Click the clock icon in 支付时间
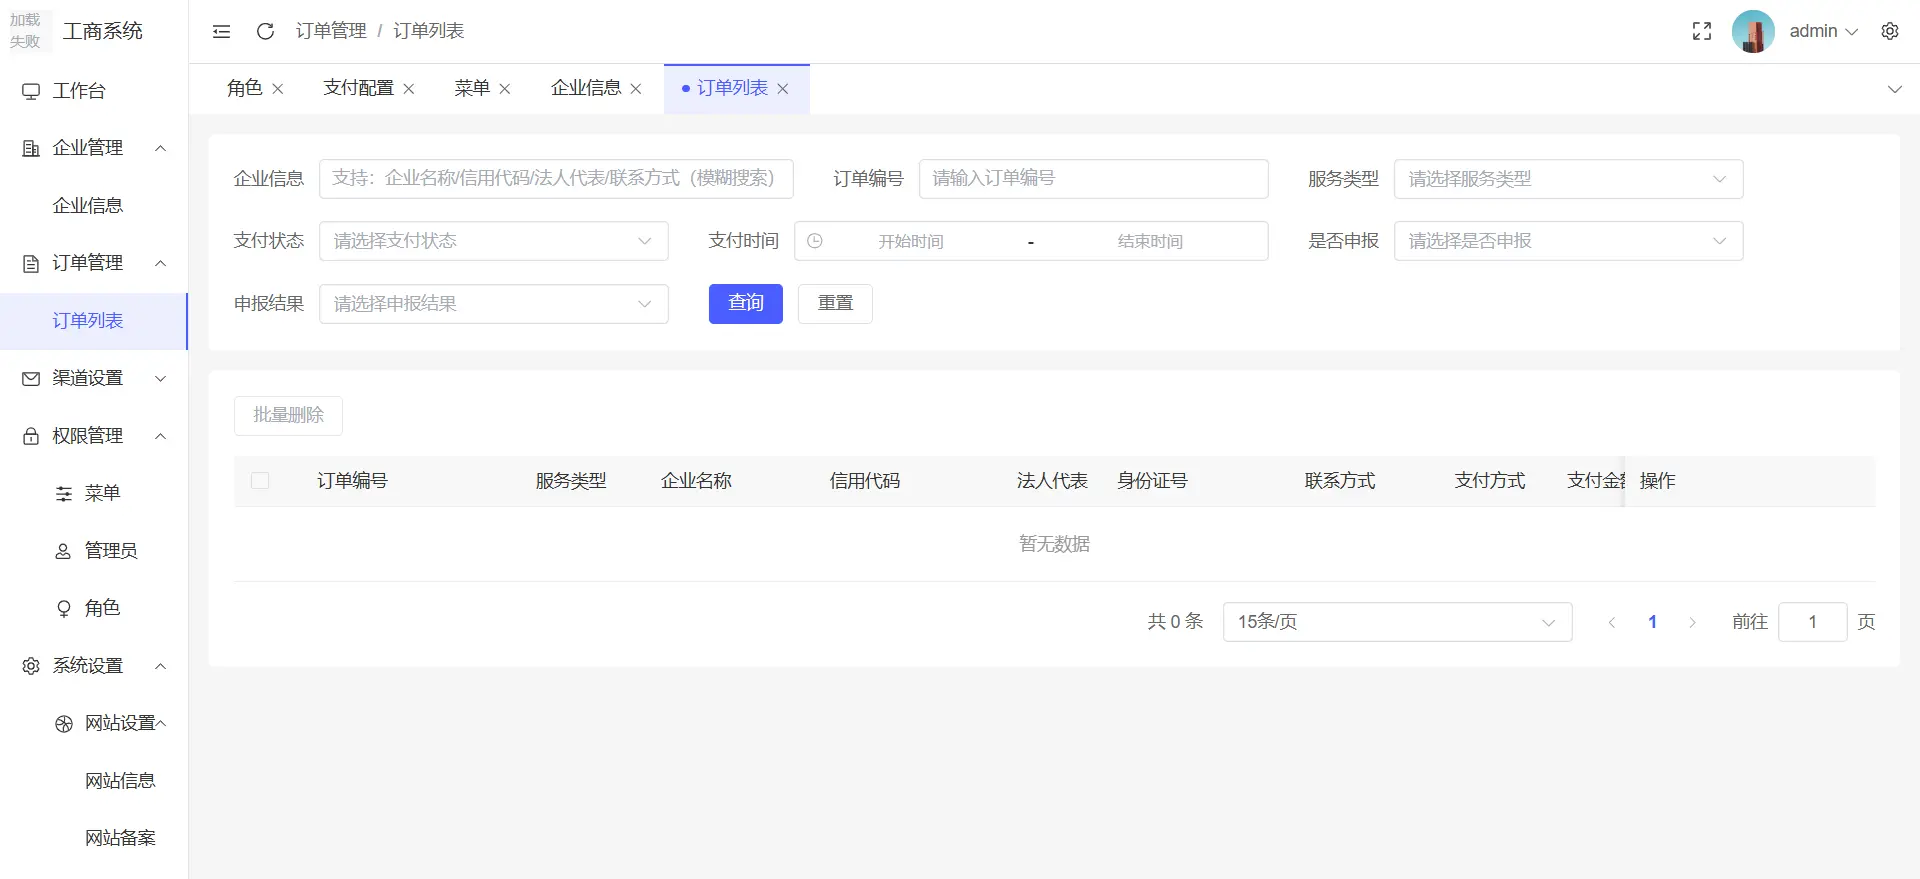The height and width of the screenshot is (879, 1920). tap(815, 241)
